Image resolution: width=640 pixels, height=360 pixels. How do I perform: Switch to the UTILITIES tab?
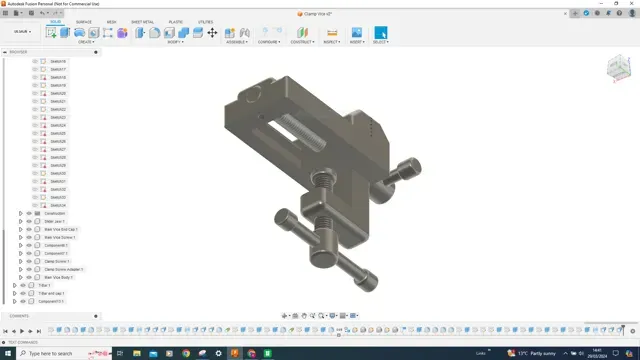(205, 22)
